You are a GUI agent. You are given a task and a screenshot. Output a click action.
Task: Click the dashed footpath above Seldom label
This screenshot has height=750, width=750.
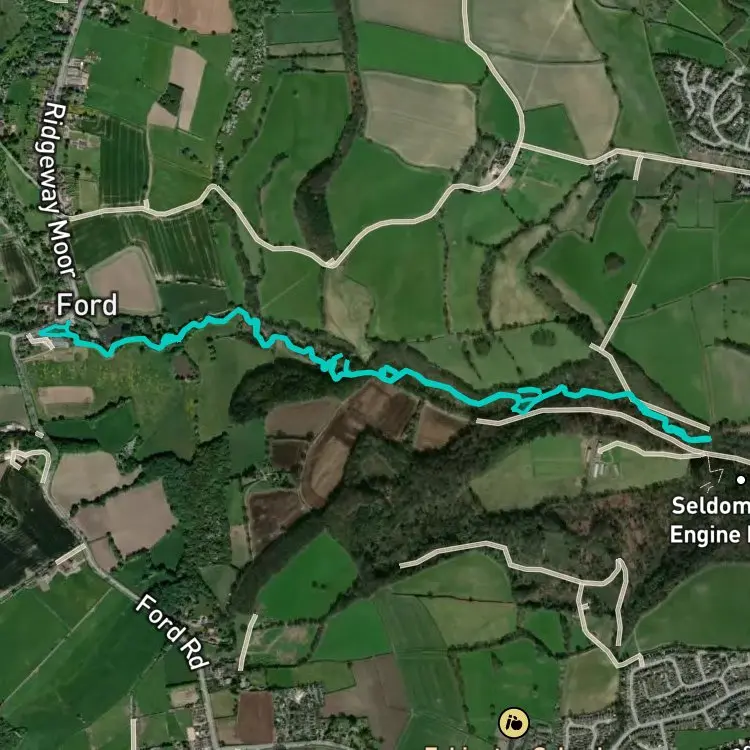[x=714, y=472]
